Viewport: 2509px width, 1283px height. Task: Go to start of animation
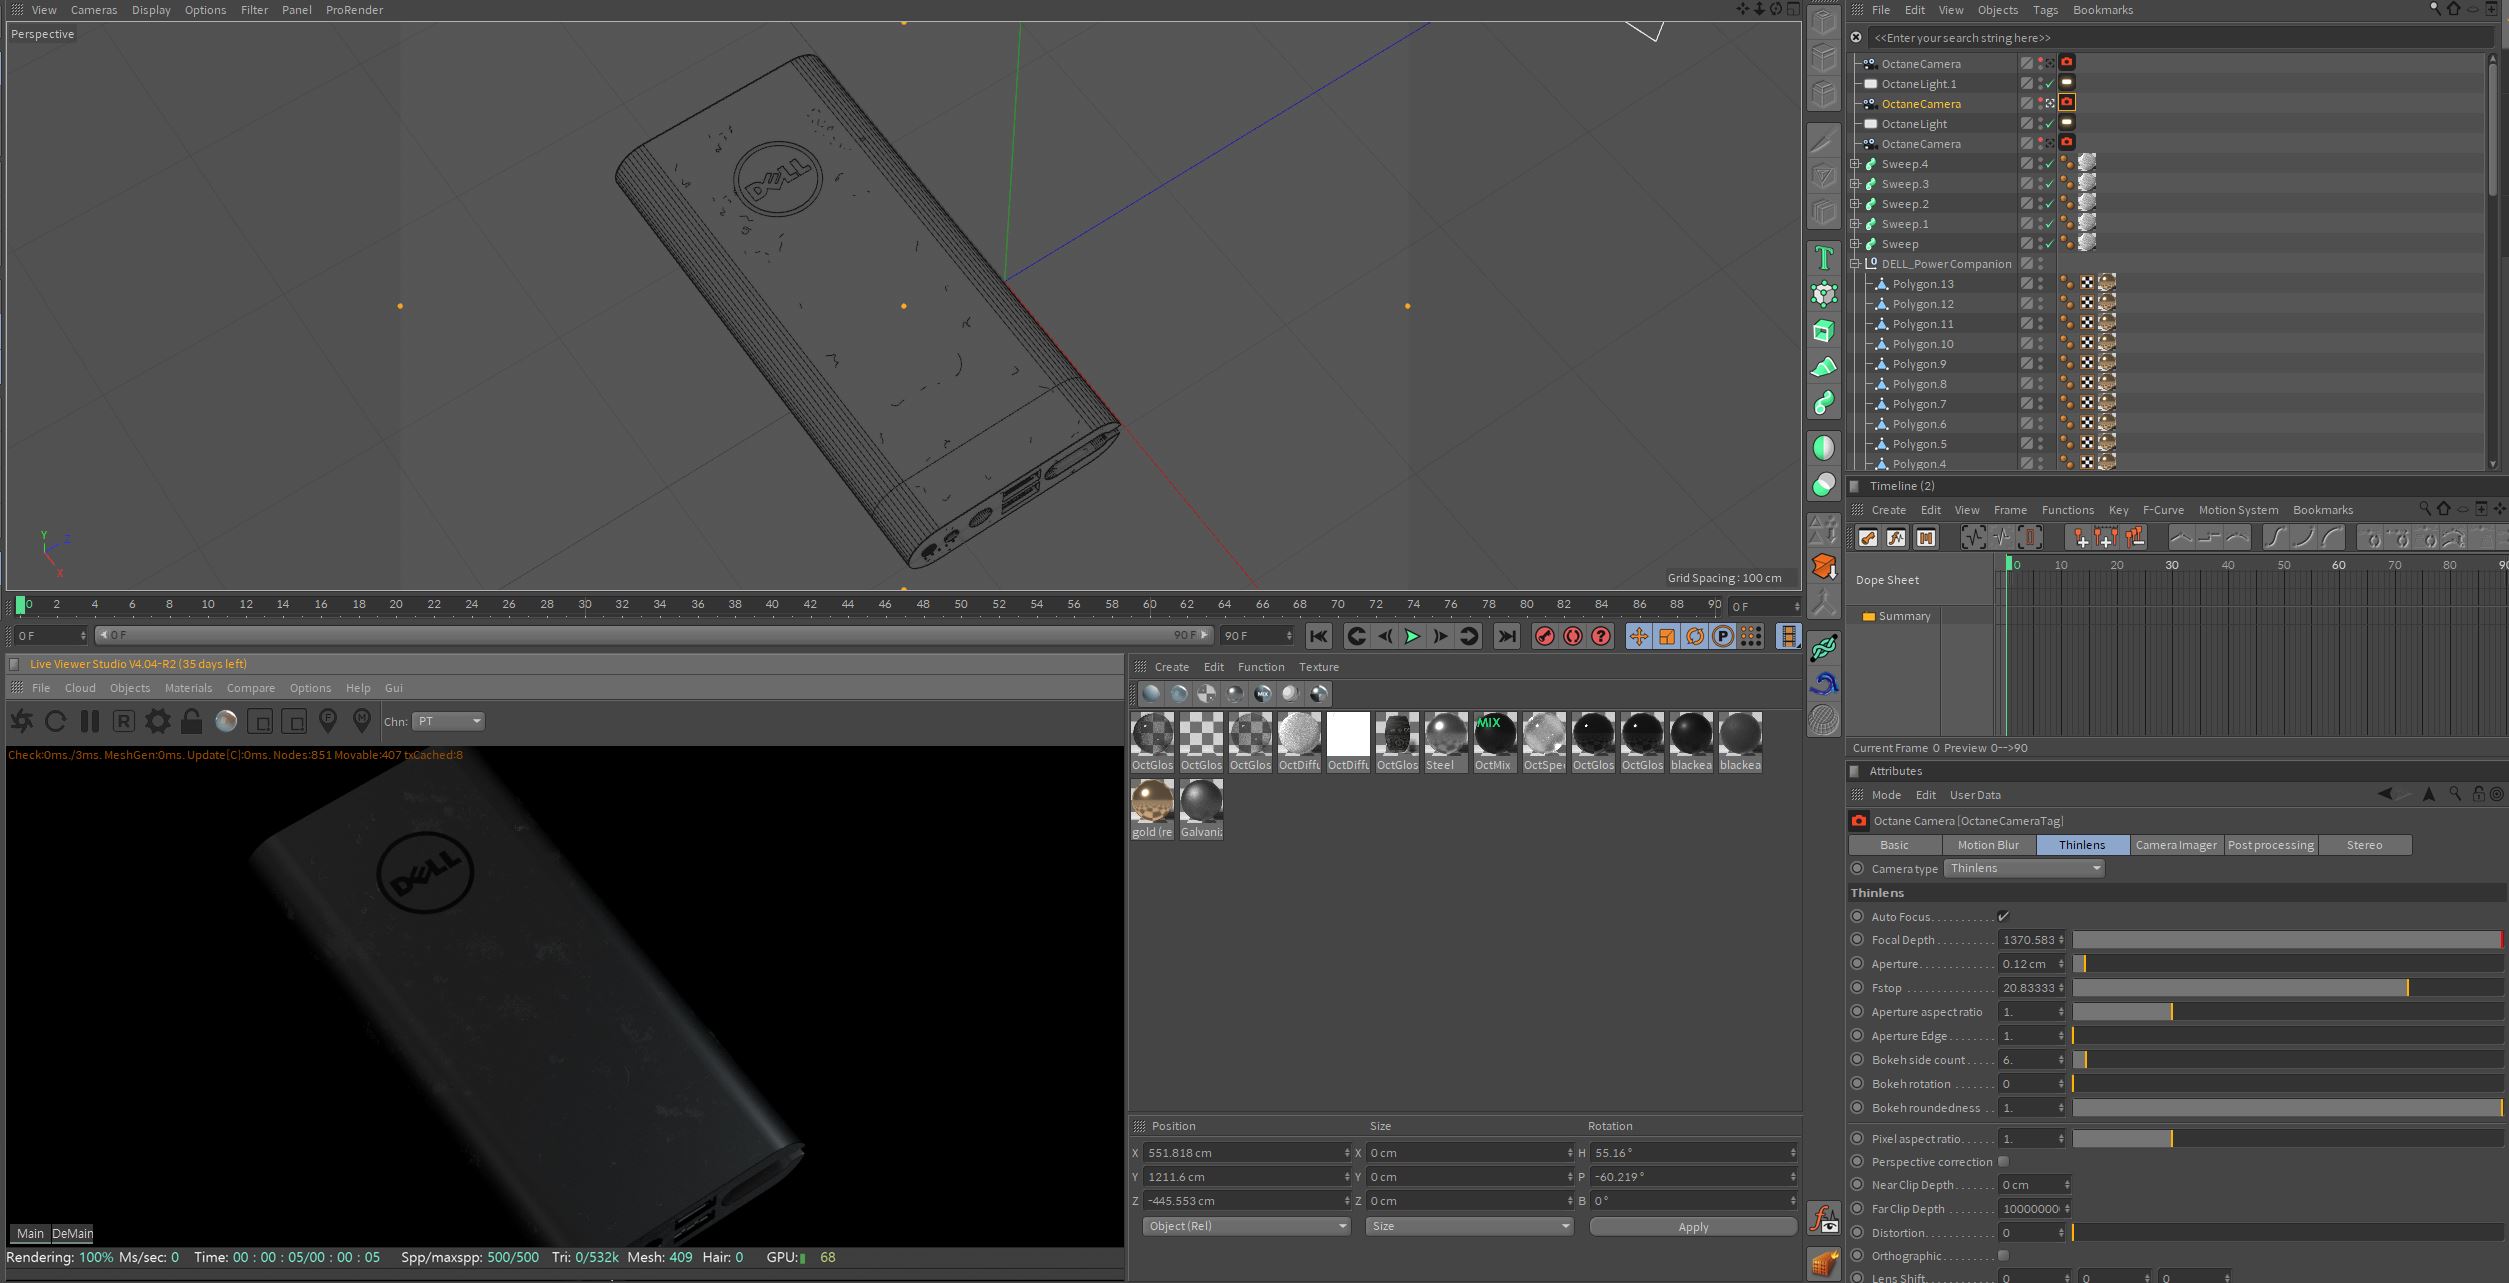pos(1319,636)
